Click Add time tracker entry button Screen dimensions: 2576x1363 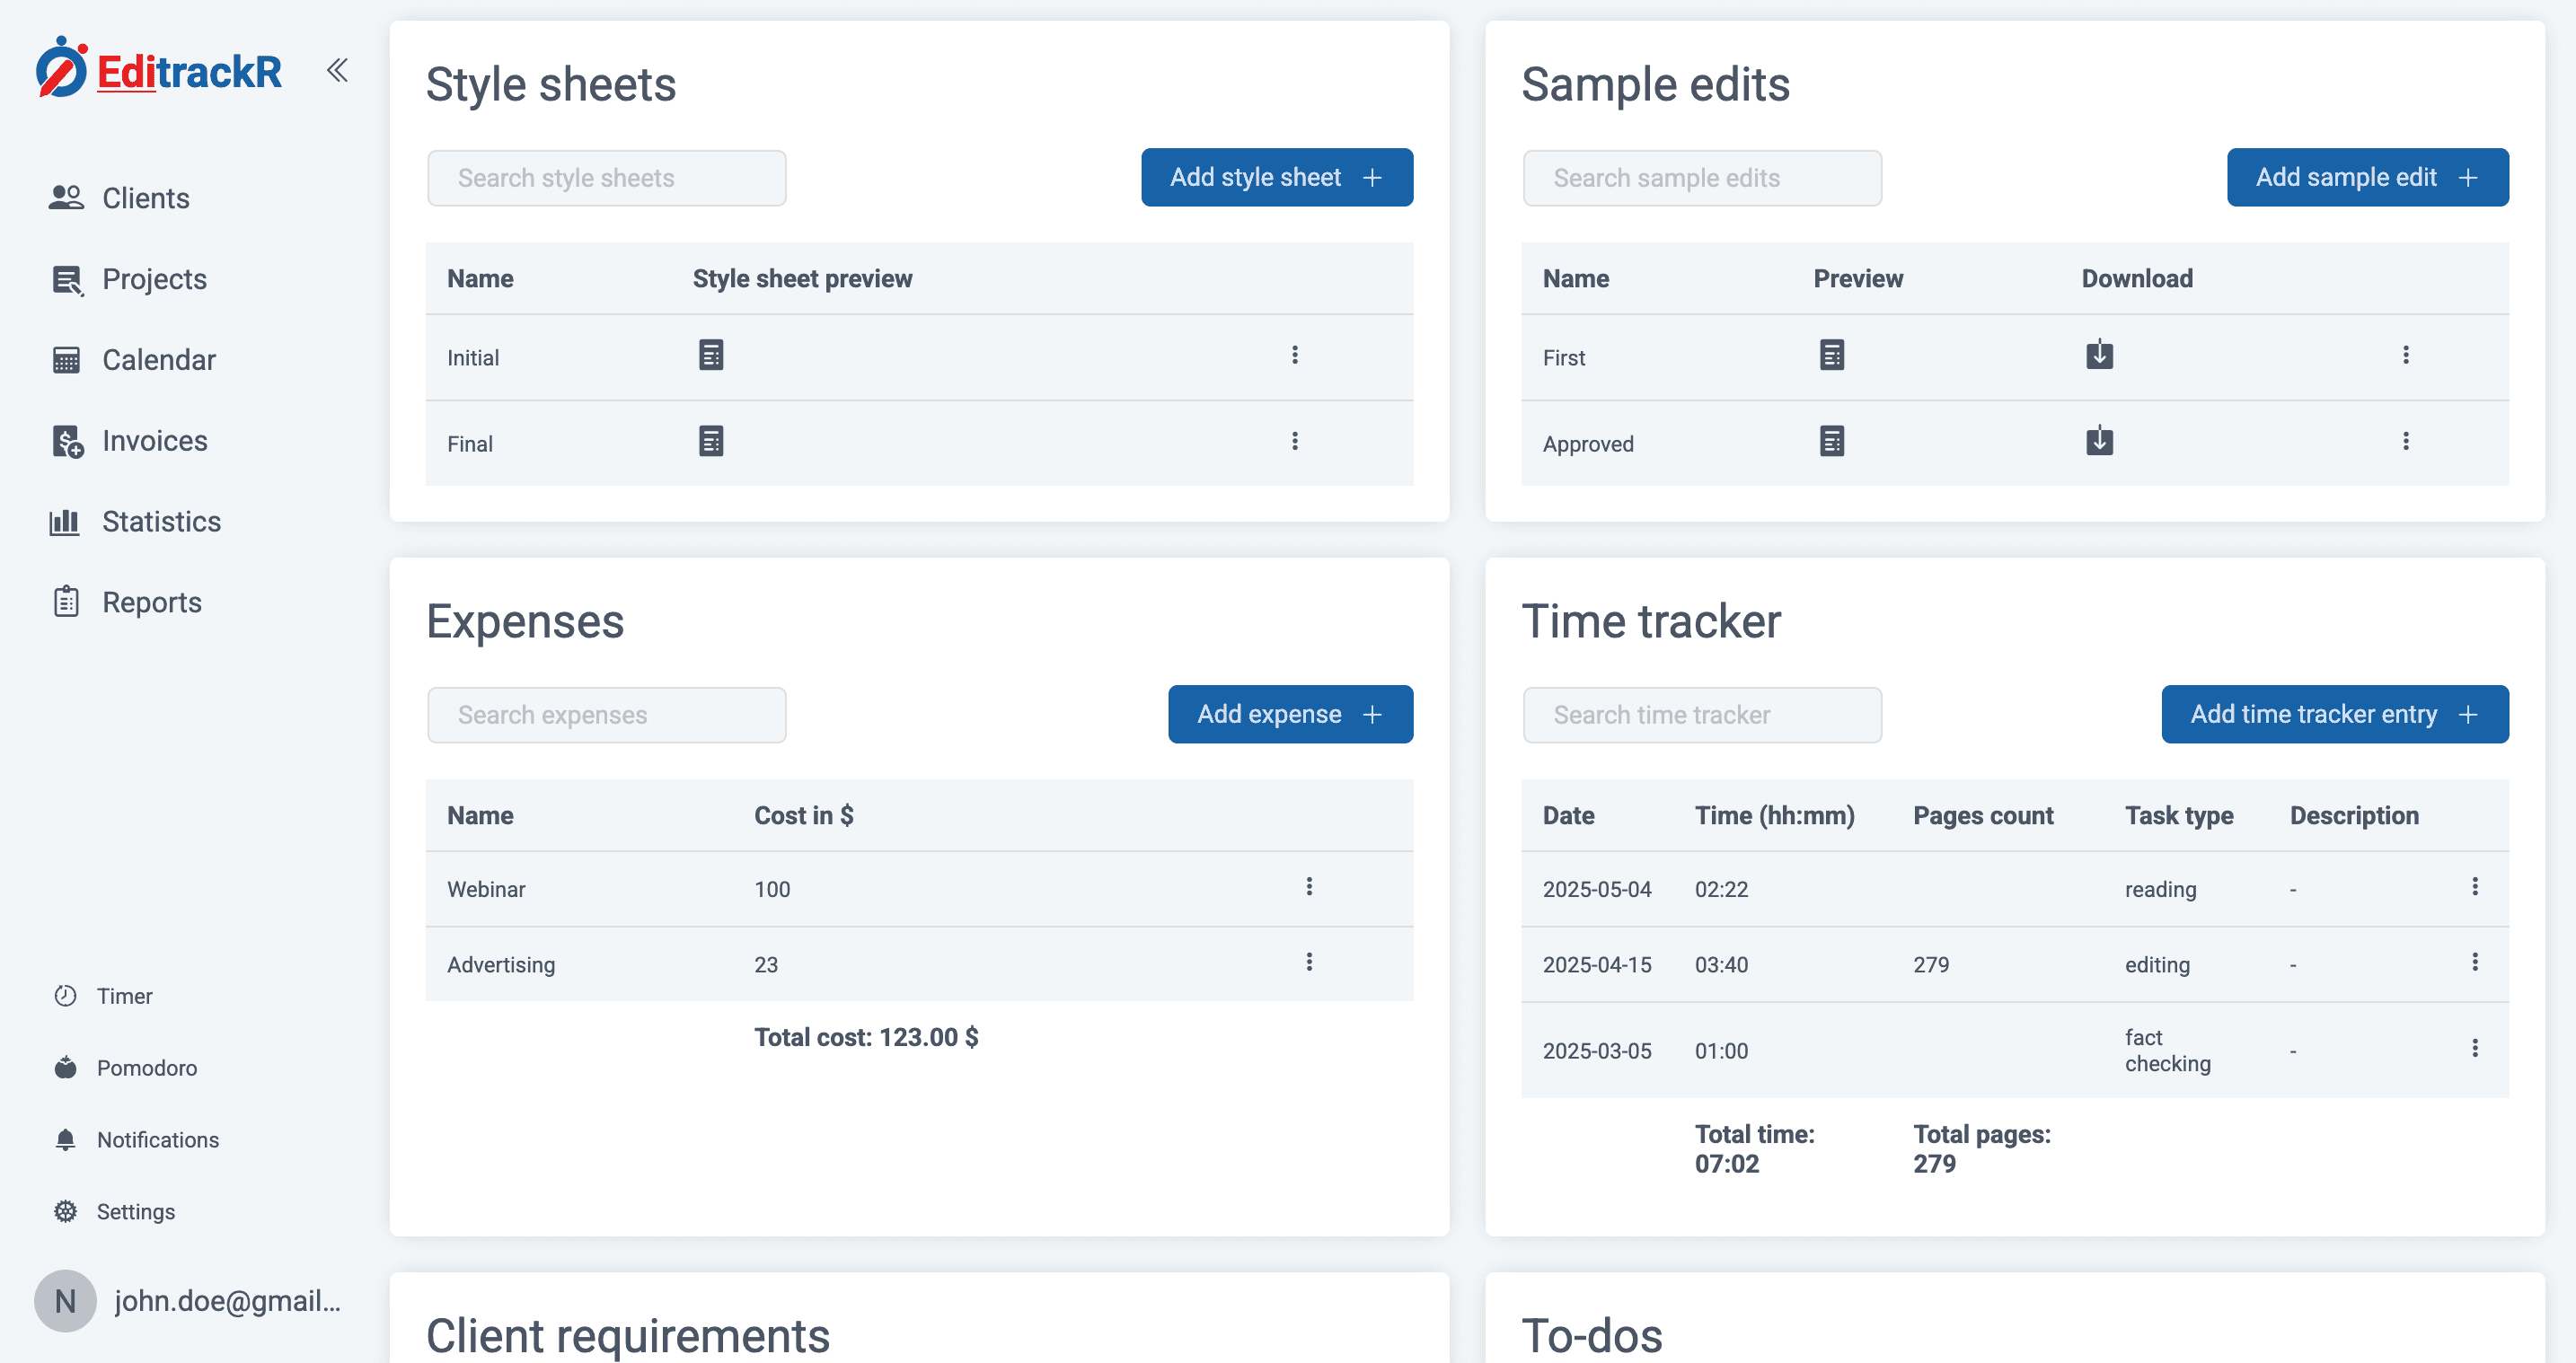coord(2334,714)
